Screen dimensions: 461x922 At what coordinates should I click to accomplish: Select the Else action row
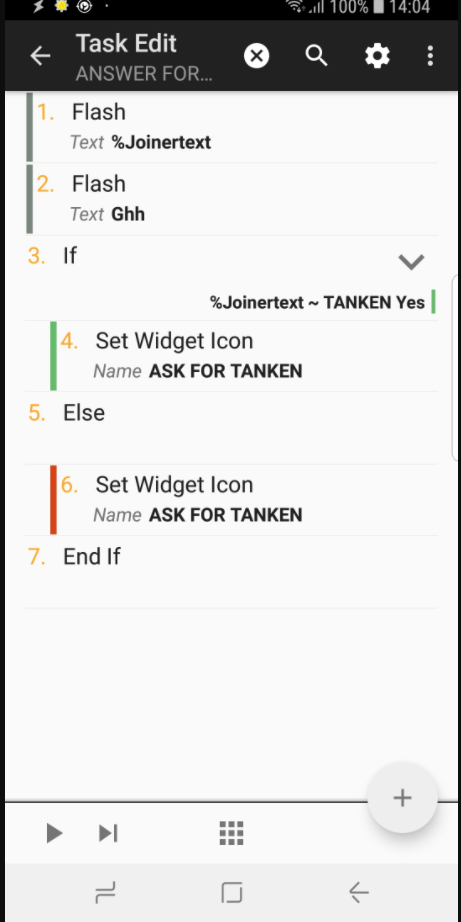pos(232,428)
